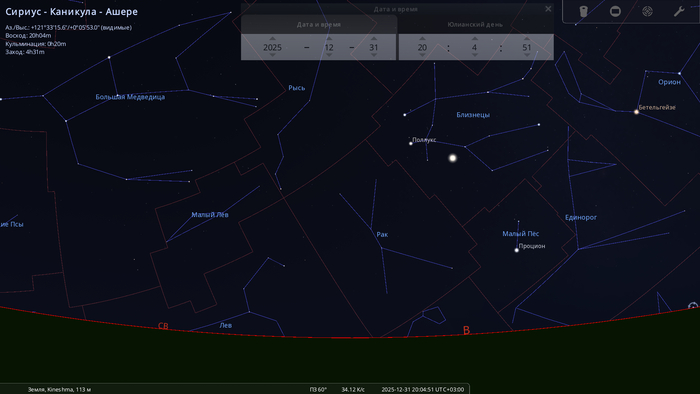This screenshot has width=700, height=394.
Task: Click the trash can icon in ocular toolbar
Action: (583, 11)
